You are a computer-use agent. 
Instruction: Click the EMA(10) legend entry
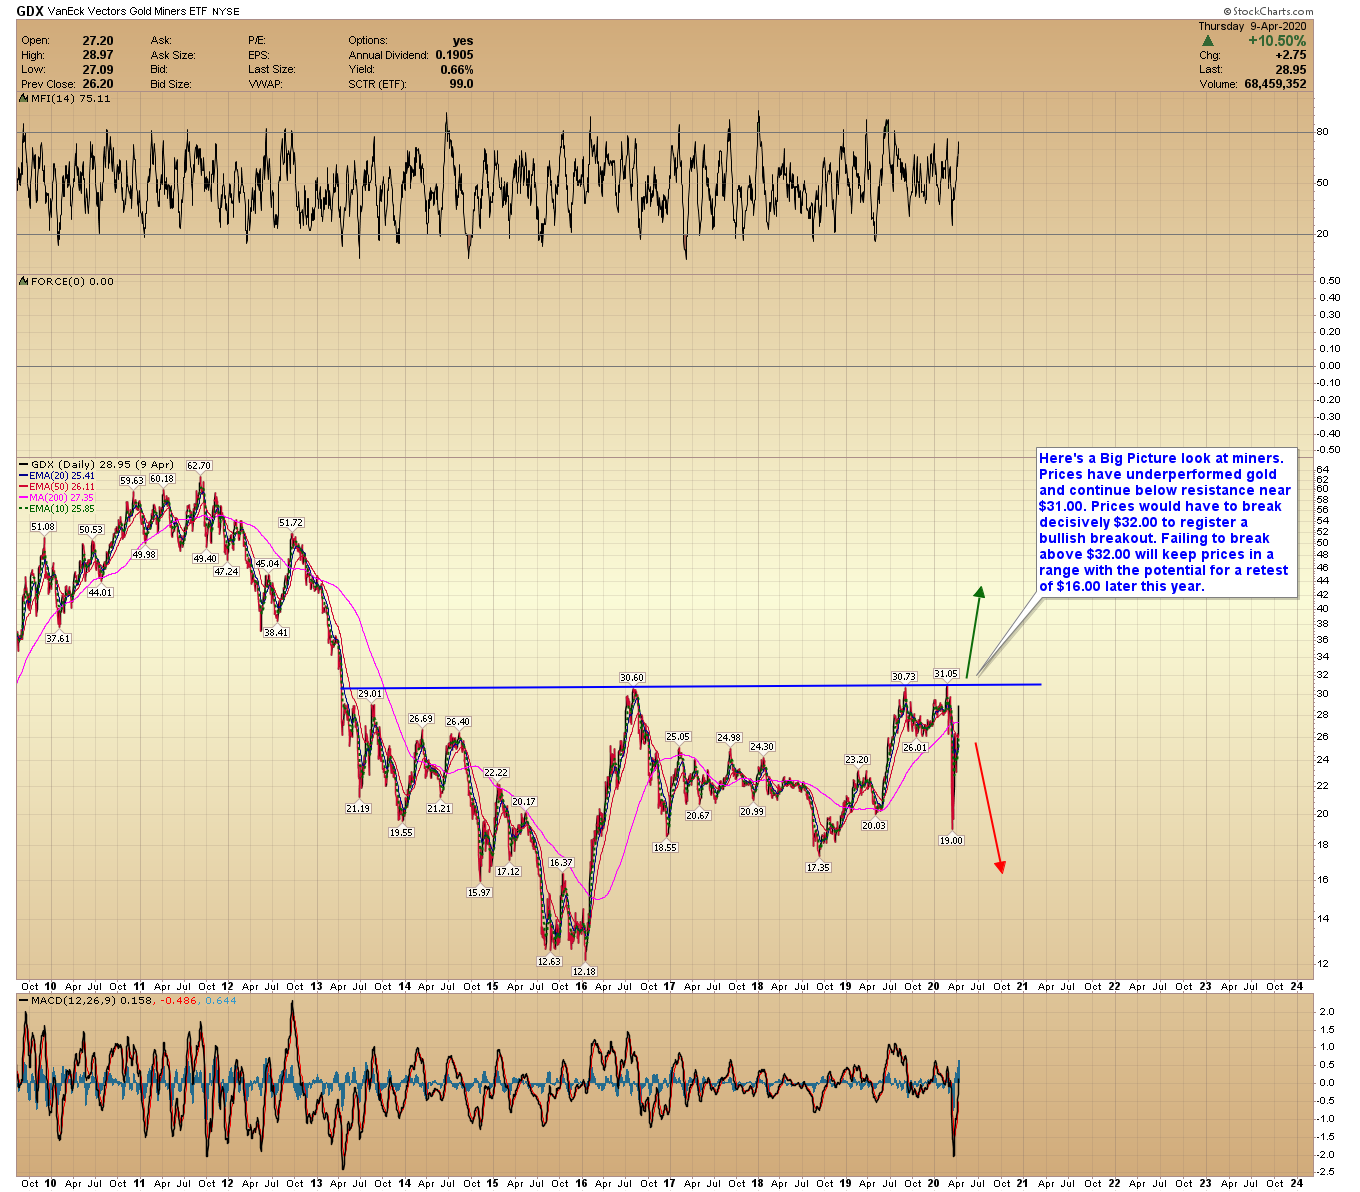pos(57,509)
